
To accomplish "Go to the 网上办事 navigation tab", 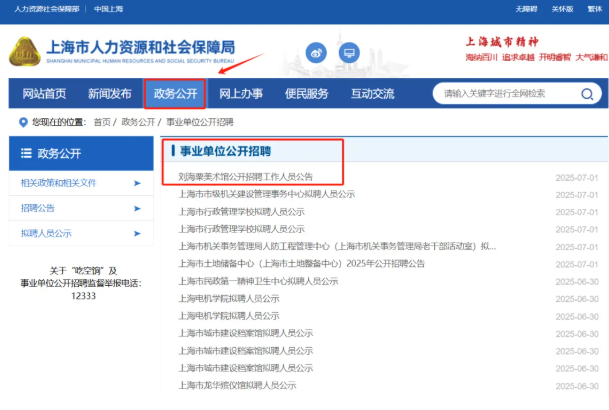I will pyautogui.click(x=241, y=94).
